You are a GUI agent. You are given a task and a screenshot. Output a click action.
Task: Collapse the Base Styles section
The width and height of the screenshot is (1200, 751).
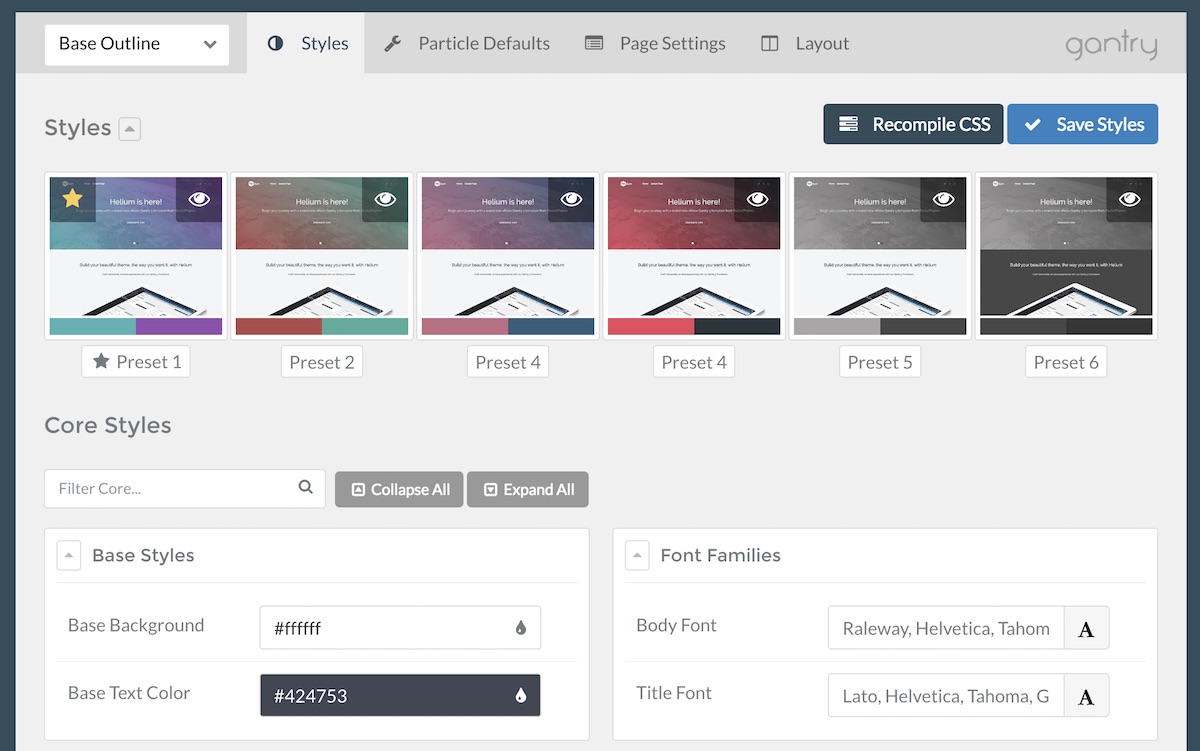pyautogui.click(x=68, y=555)
